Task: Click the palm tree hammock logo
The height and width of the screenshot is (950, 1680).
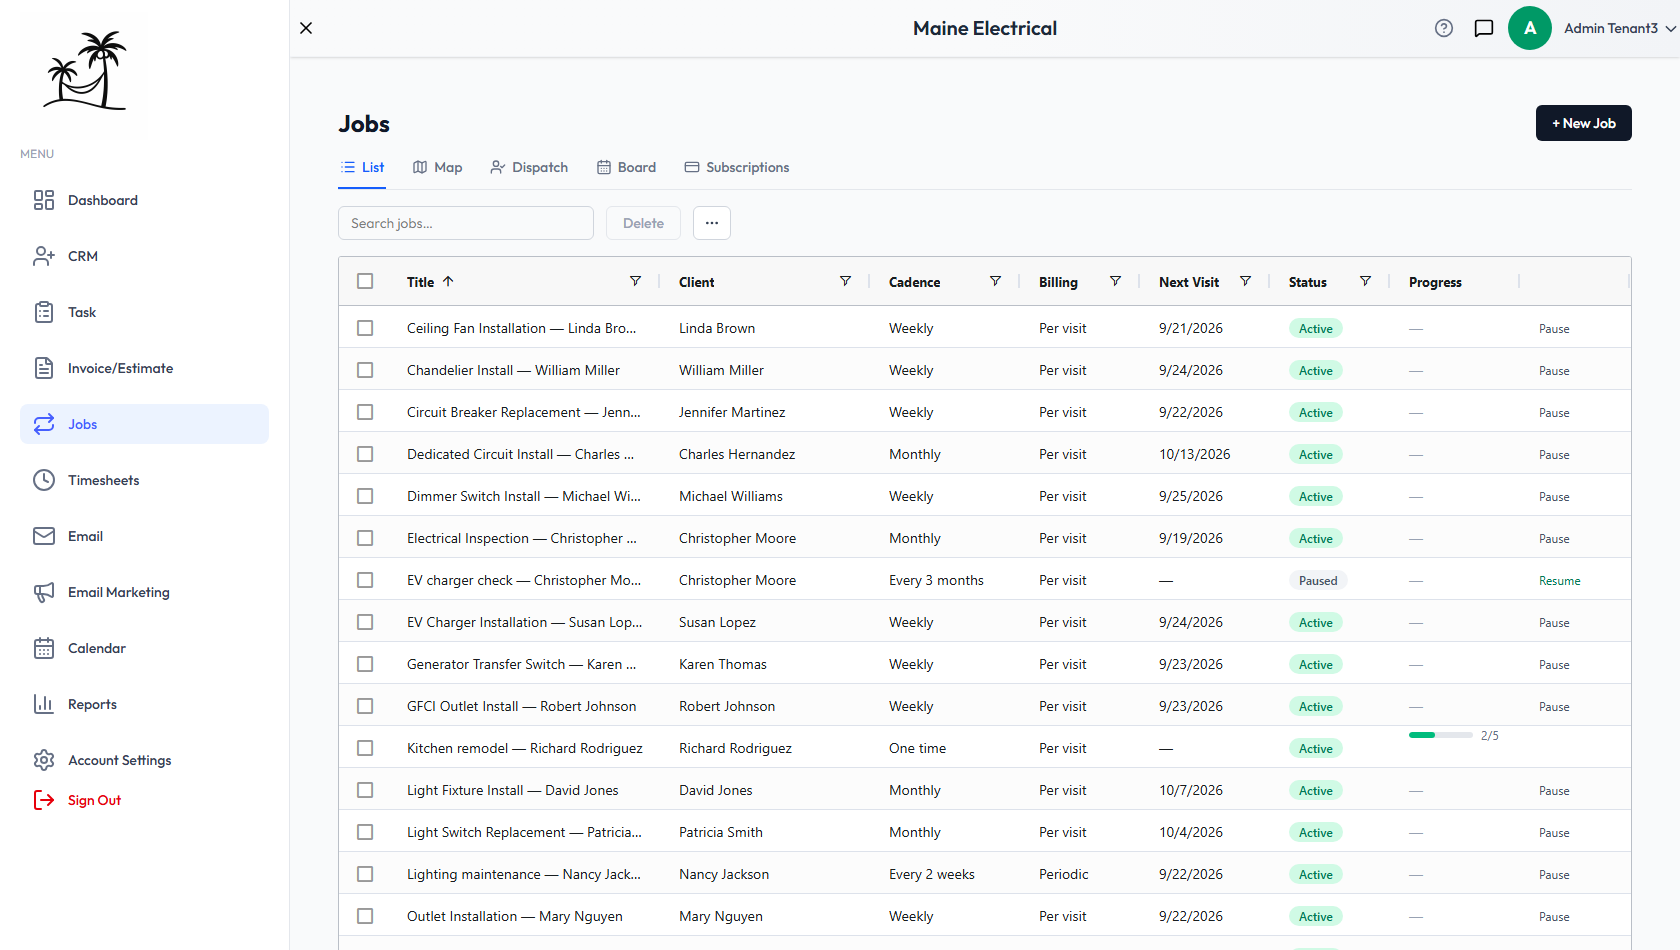Action: click(85, 70)
